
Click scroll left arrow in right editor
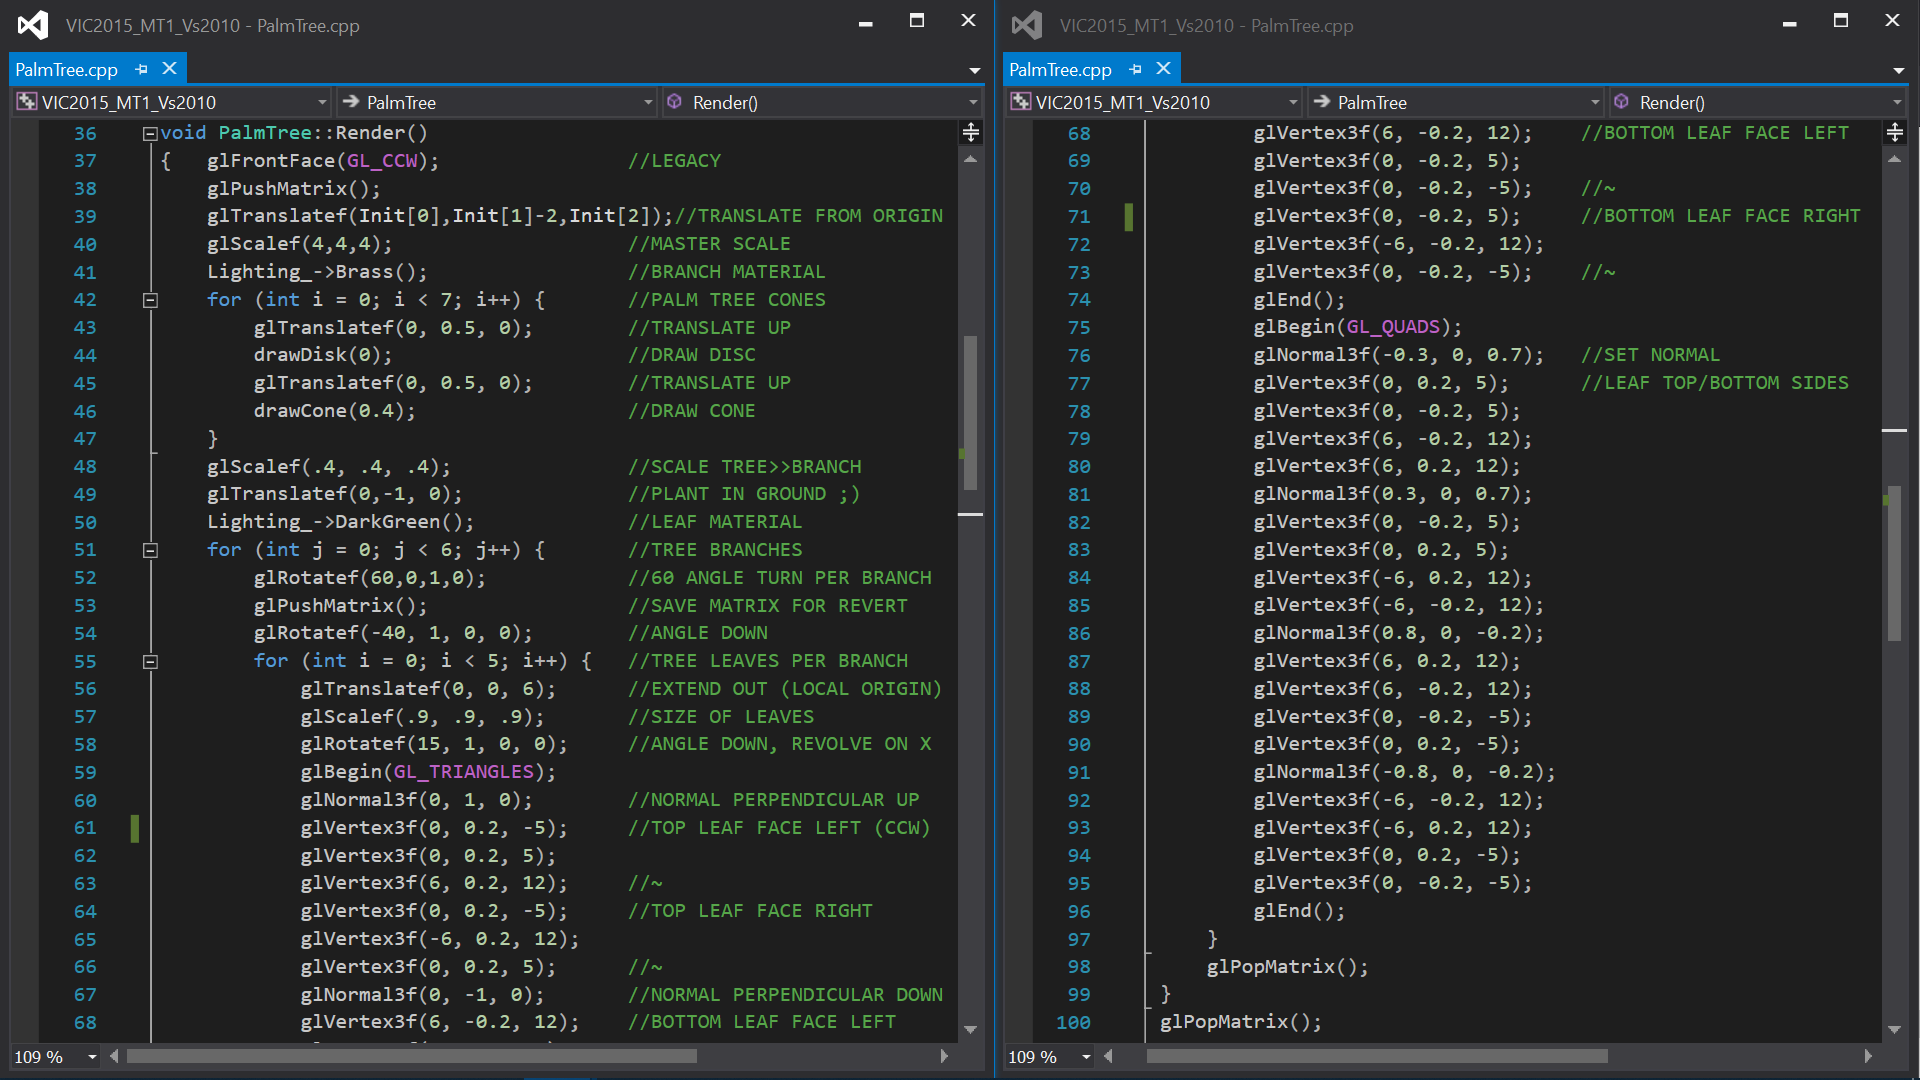pyautogui.click(x=1108, y=1056)
